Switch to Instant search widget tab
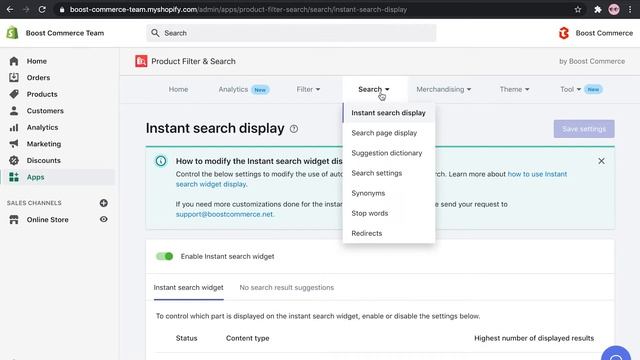Image resolution: width=640 pixels, height=360 pixels. pos(189,287)
